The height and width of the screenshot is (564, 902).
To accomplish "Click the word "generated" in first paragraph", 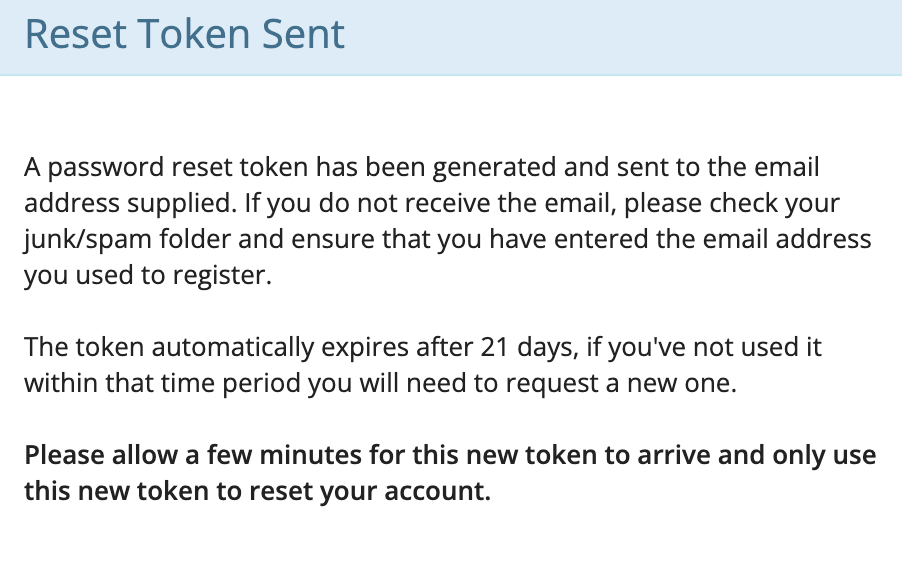I will [x=494, y=167].
